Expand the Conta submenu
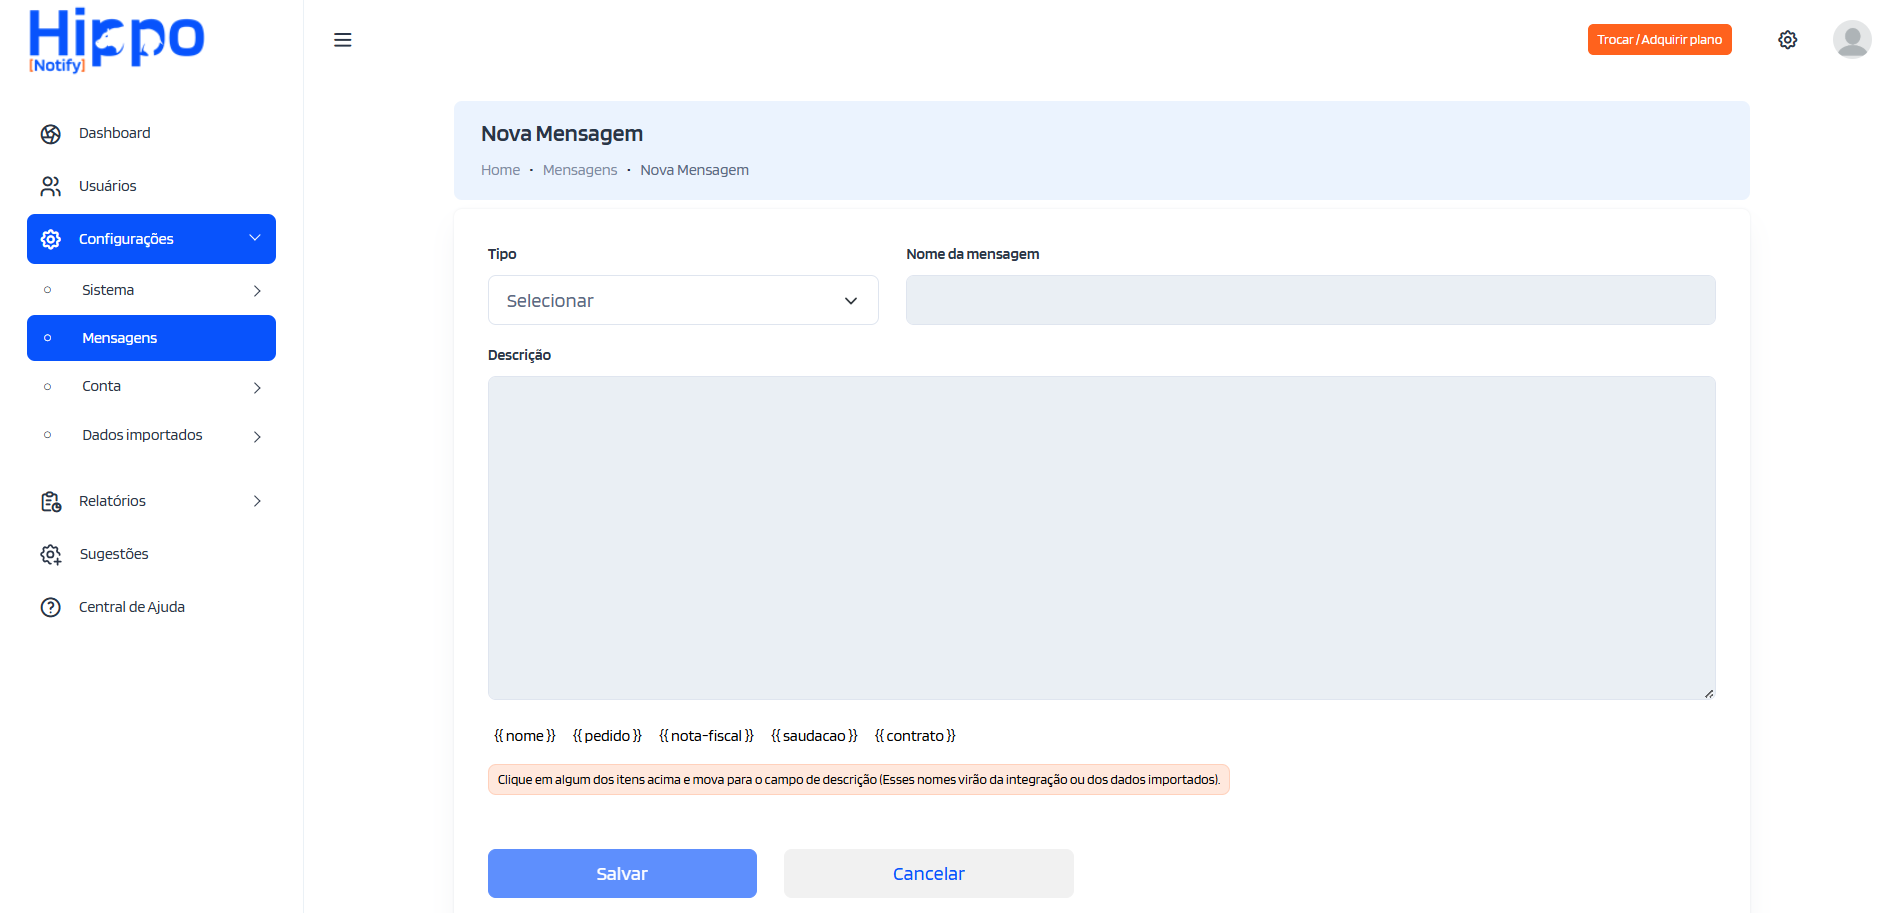The width and height of the screenshot is (1899, 913). tap(257, 388)
